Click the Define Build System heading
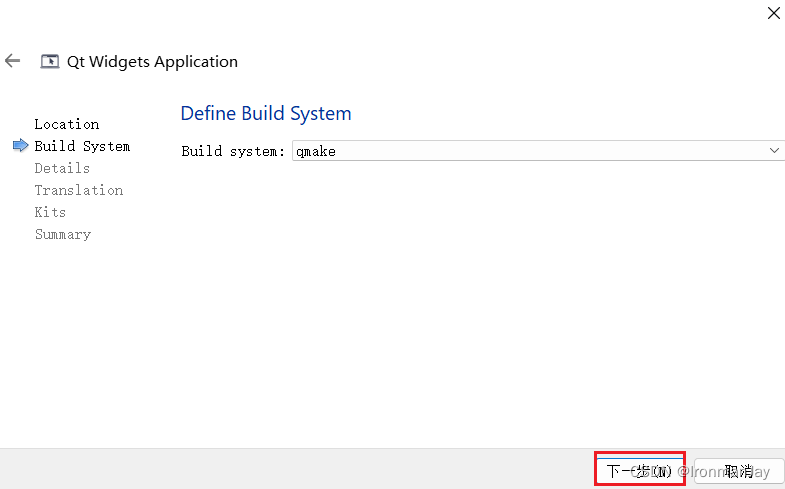Image resolution: width=785 pixels, height=489 pixels. [266, 114]
